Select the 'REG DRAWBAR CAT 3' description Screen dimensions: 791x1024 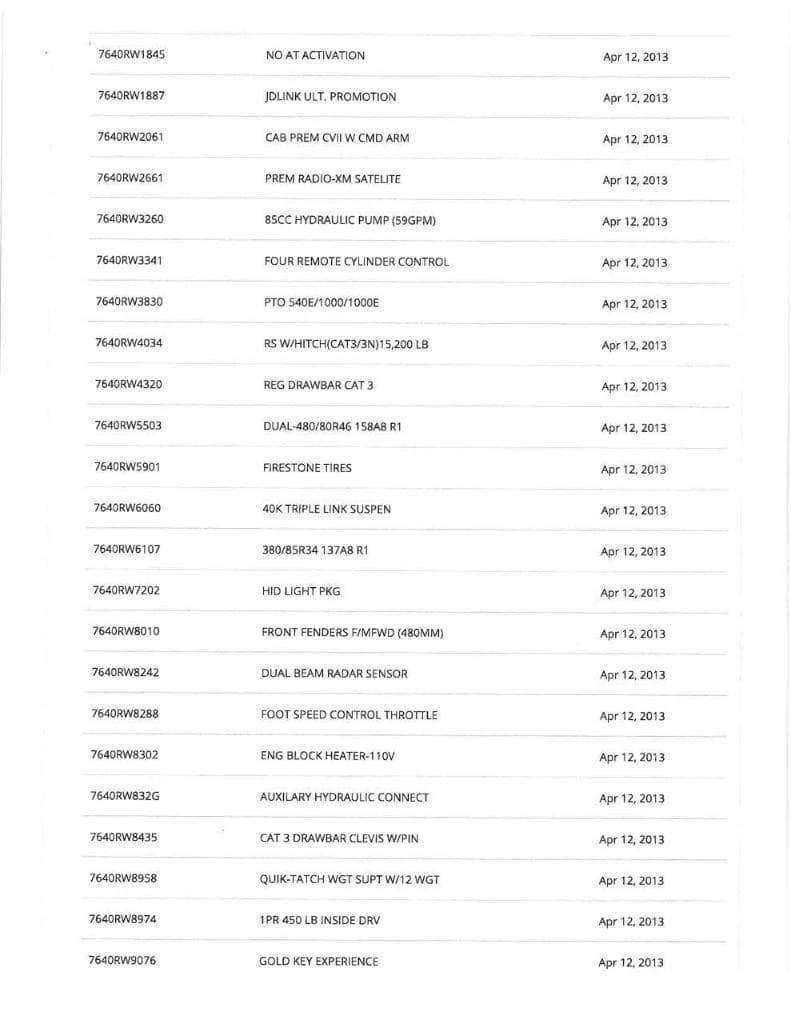[x=318, y=385]
